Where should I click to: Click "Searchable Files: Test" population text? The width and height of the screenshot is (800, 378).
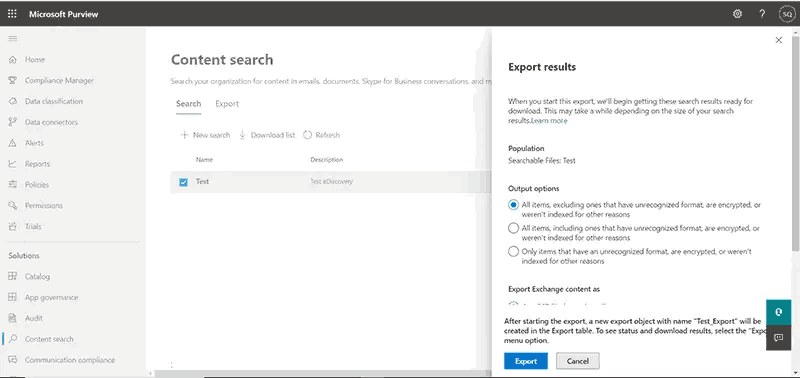point(542,160)
